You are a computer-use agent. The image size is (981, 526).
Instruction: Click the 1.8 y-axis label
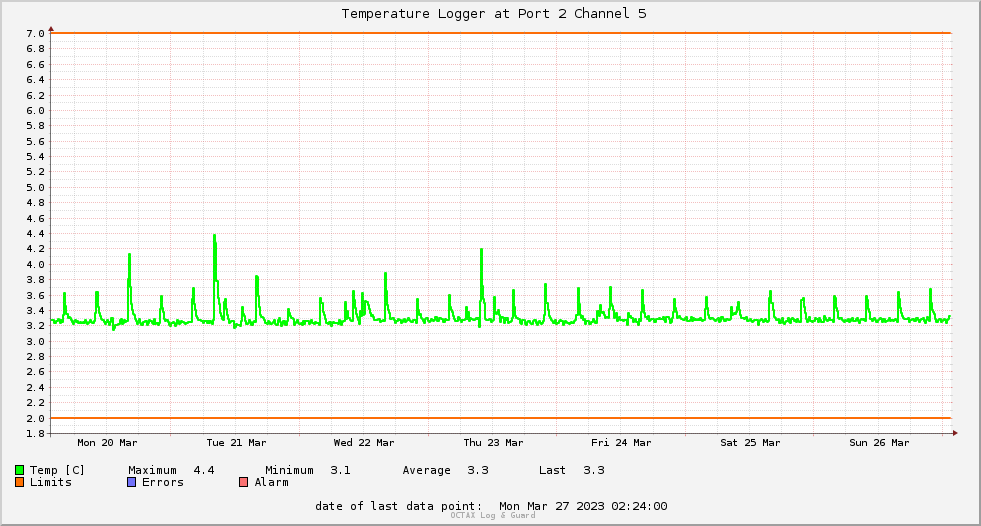36,433
